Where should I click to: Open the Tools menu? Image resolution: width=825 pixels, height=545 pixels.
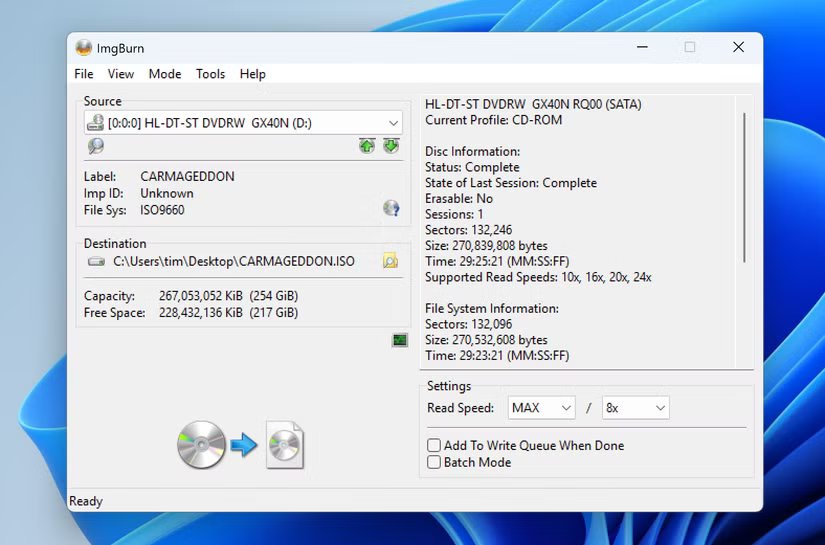coord(210,74)
